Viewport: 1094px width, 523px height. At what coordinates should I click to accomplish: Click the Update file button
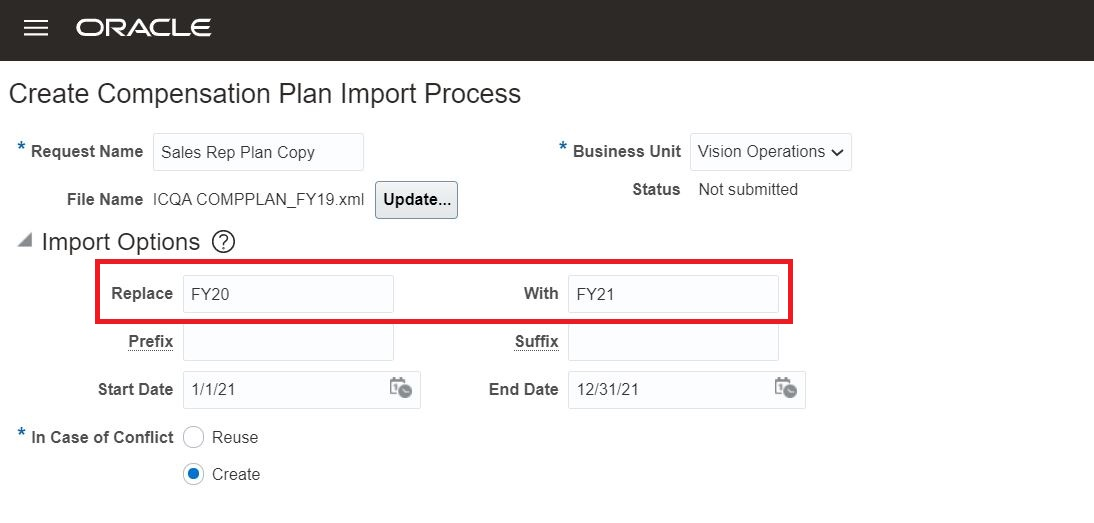pyautogui.click(x=416, y=199)
